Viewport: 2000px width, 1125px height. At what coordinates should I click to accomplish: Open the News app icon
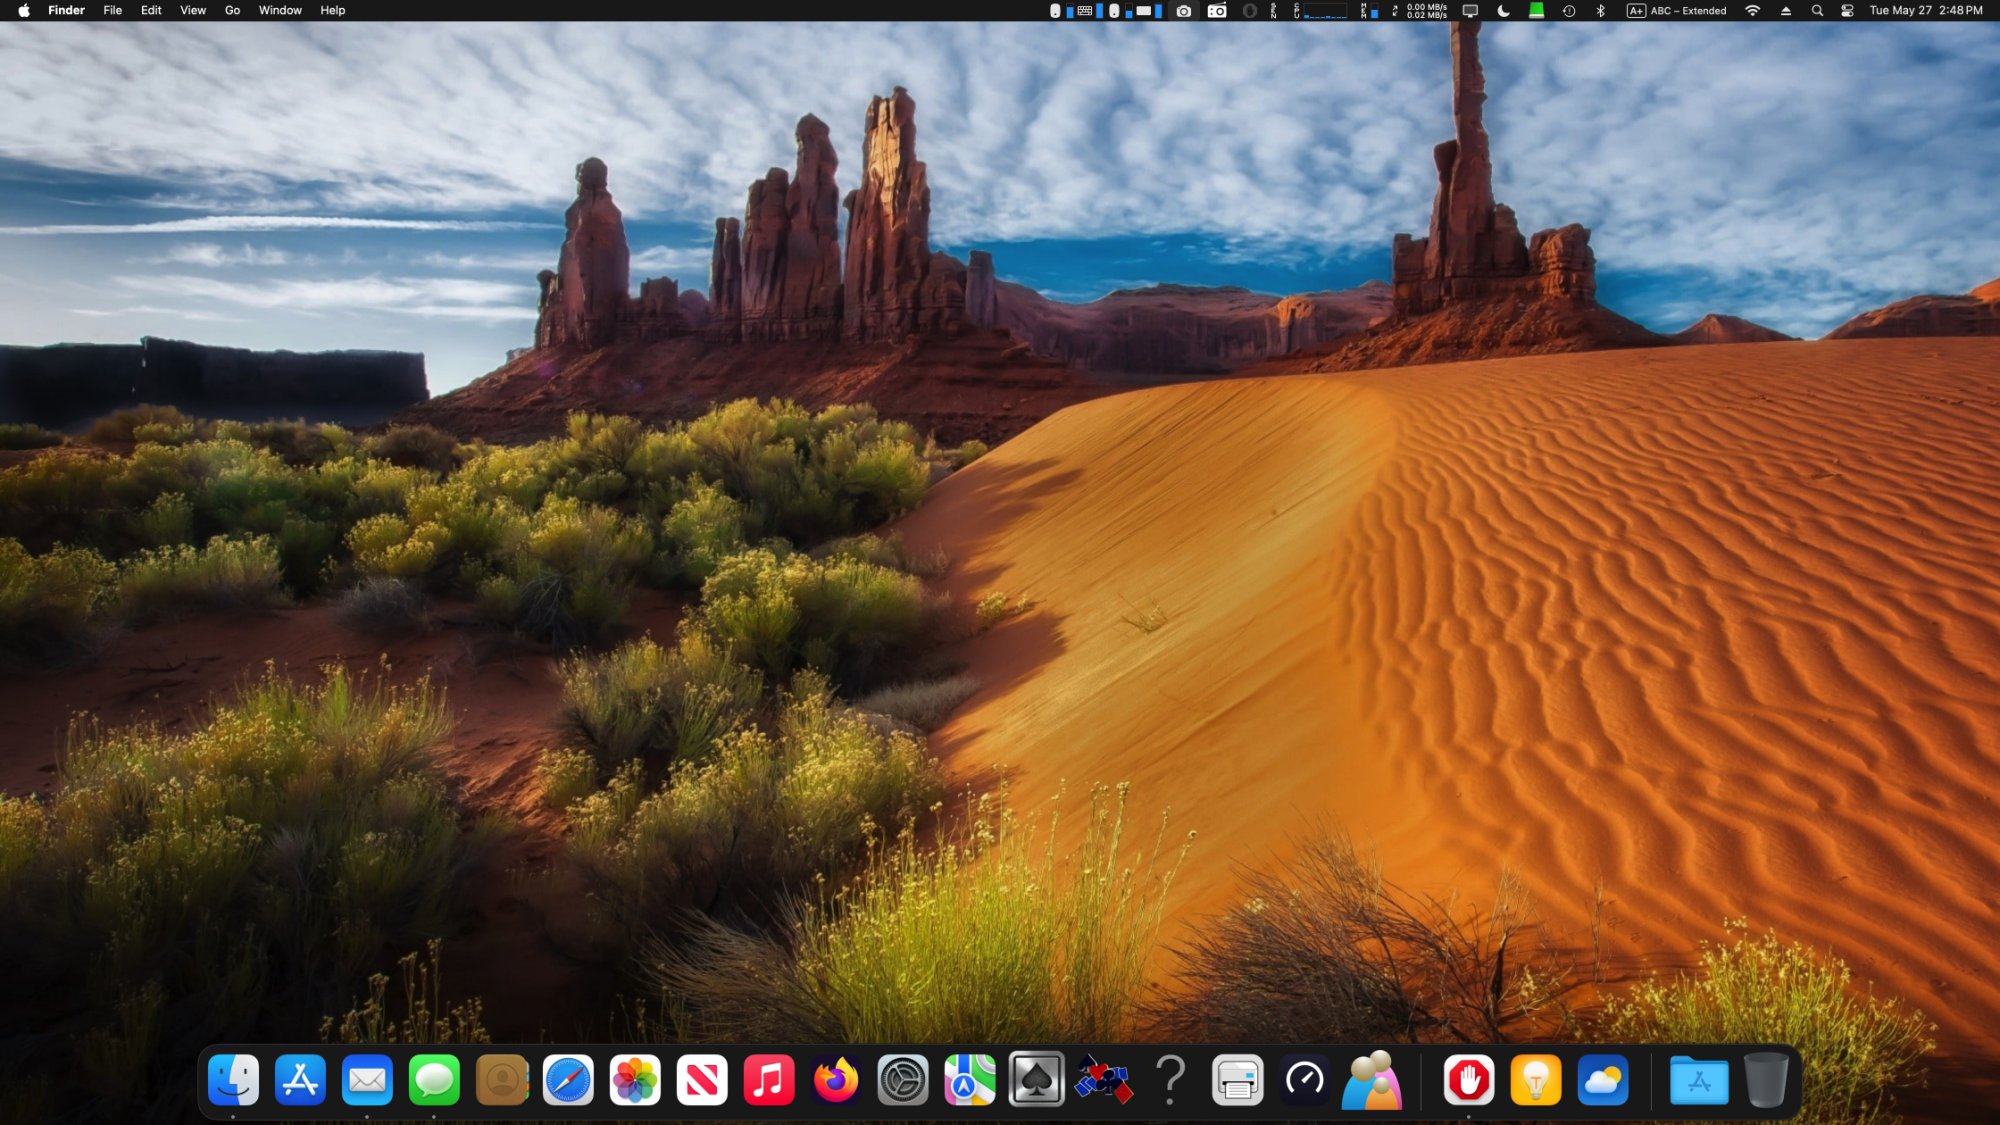point(702,1080)
